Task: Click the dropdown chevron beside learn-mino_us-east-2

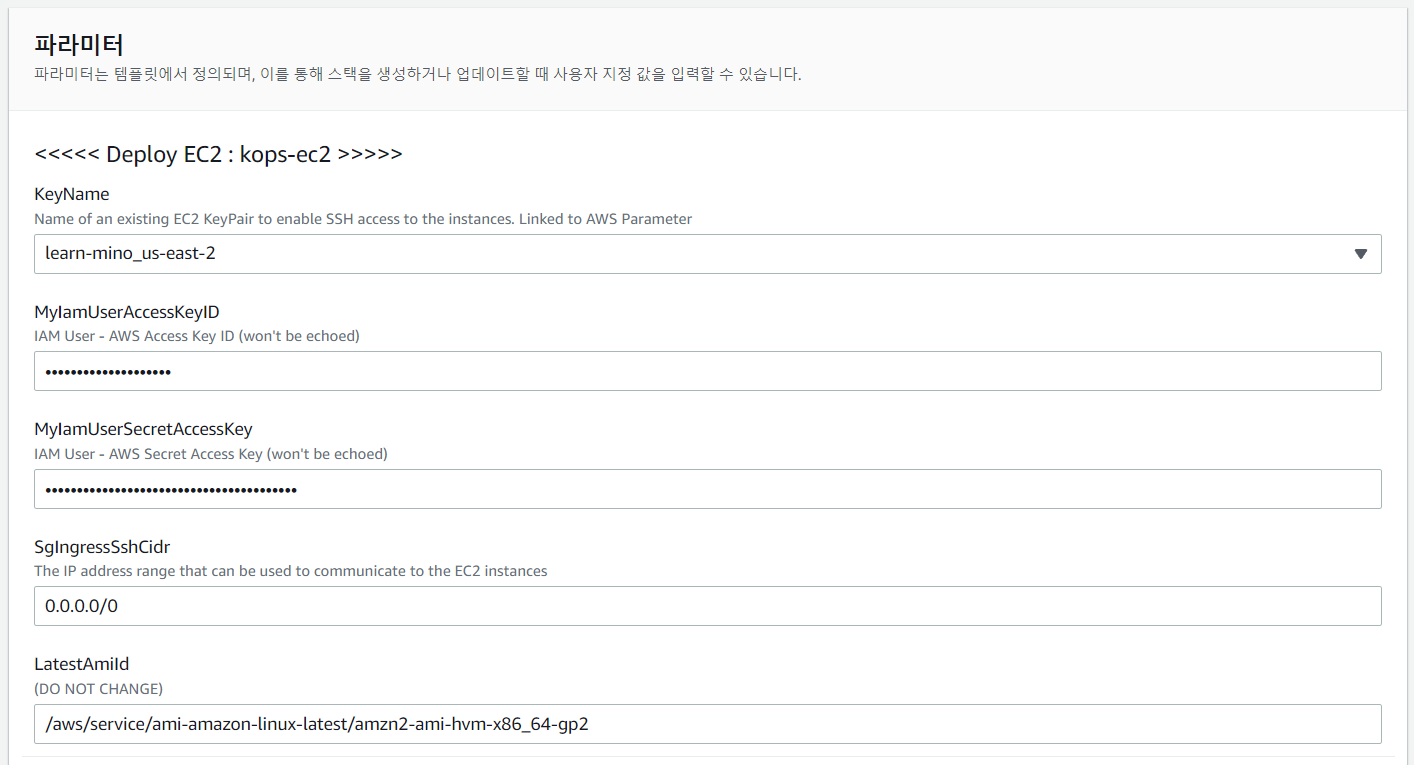Action: coord(1360,253)
